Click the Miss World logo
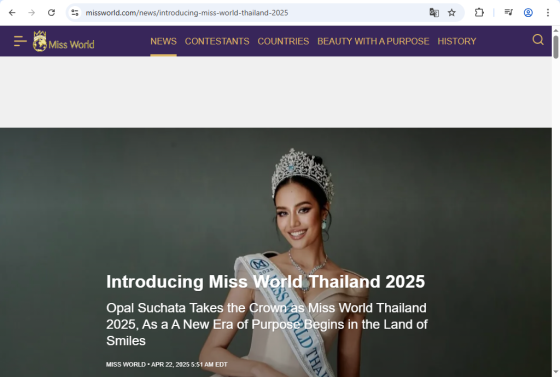This screenshot has width=560, height=377. tap(64, 41)
